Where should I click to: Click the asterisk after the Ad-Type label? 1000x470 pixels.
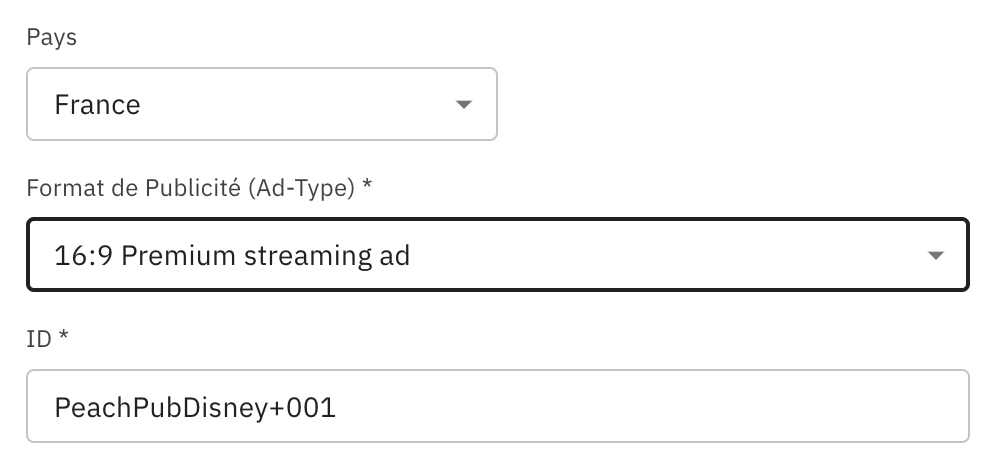point(367,187)
